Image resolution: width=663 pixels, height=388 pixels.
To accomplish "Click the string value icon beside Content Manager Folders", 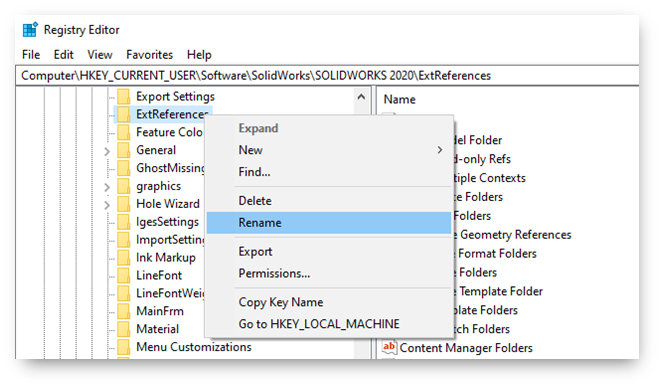I will coord(389,347).
